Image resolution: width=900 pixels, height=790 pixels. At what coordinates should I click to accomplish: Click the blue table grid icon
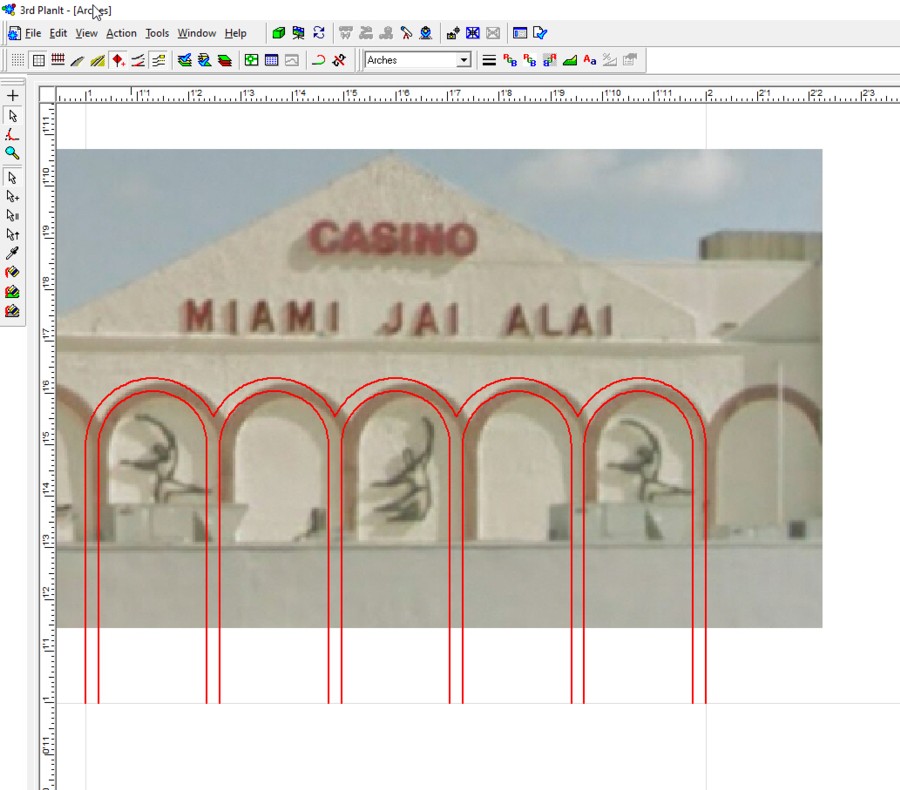271,60
